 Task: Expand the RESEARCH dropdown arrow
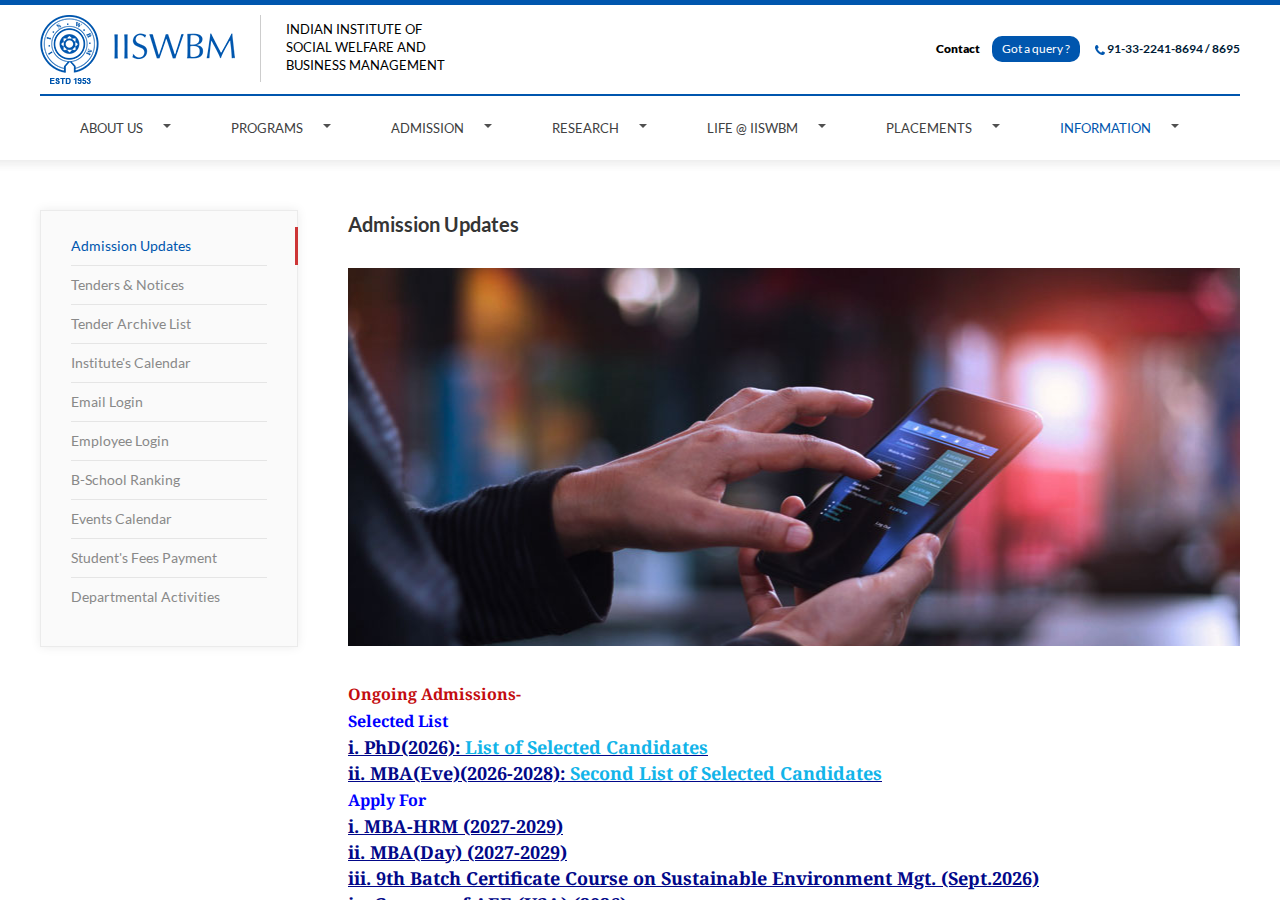click(643, 126)
